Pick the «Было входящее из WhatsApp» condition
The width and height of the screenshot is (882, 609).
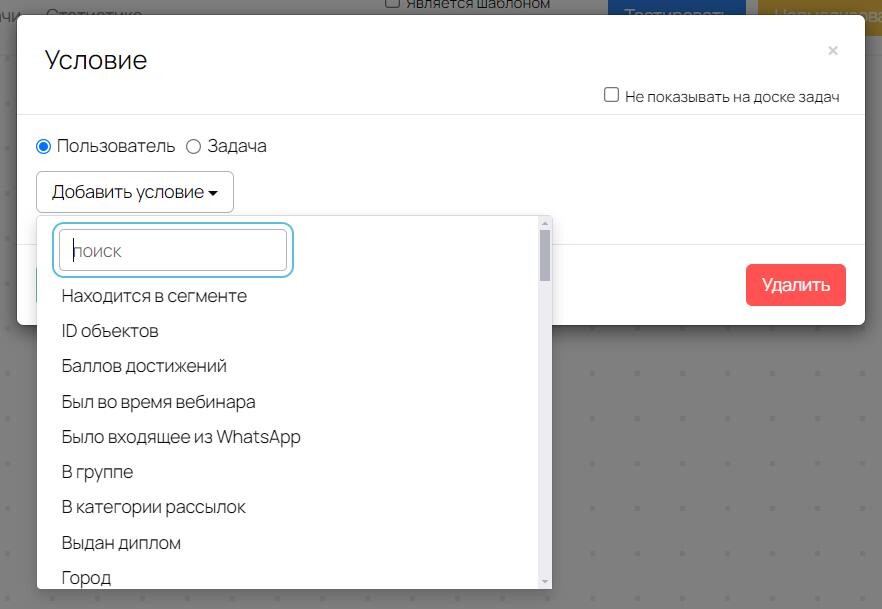point(179,436)
